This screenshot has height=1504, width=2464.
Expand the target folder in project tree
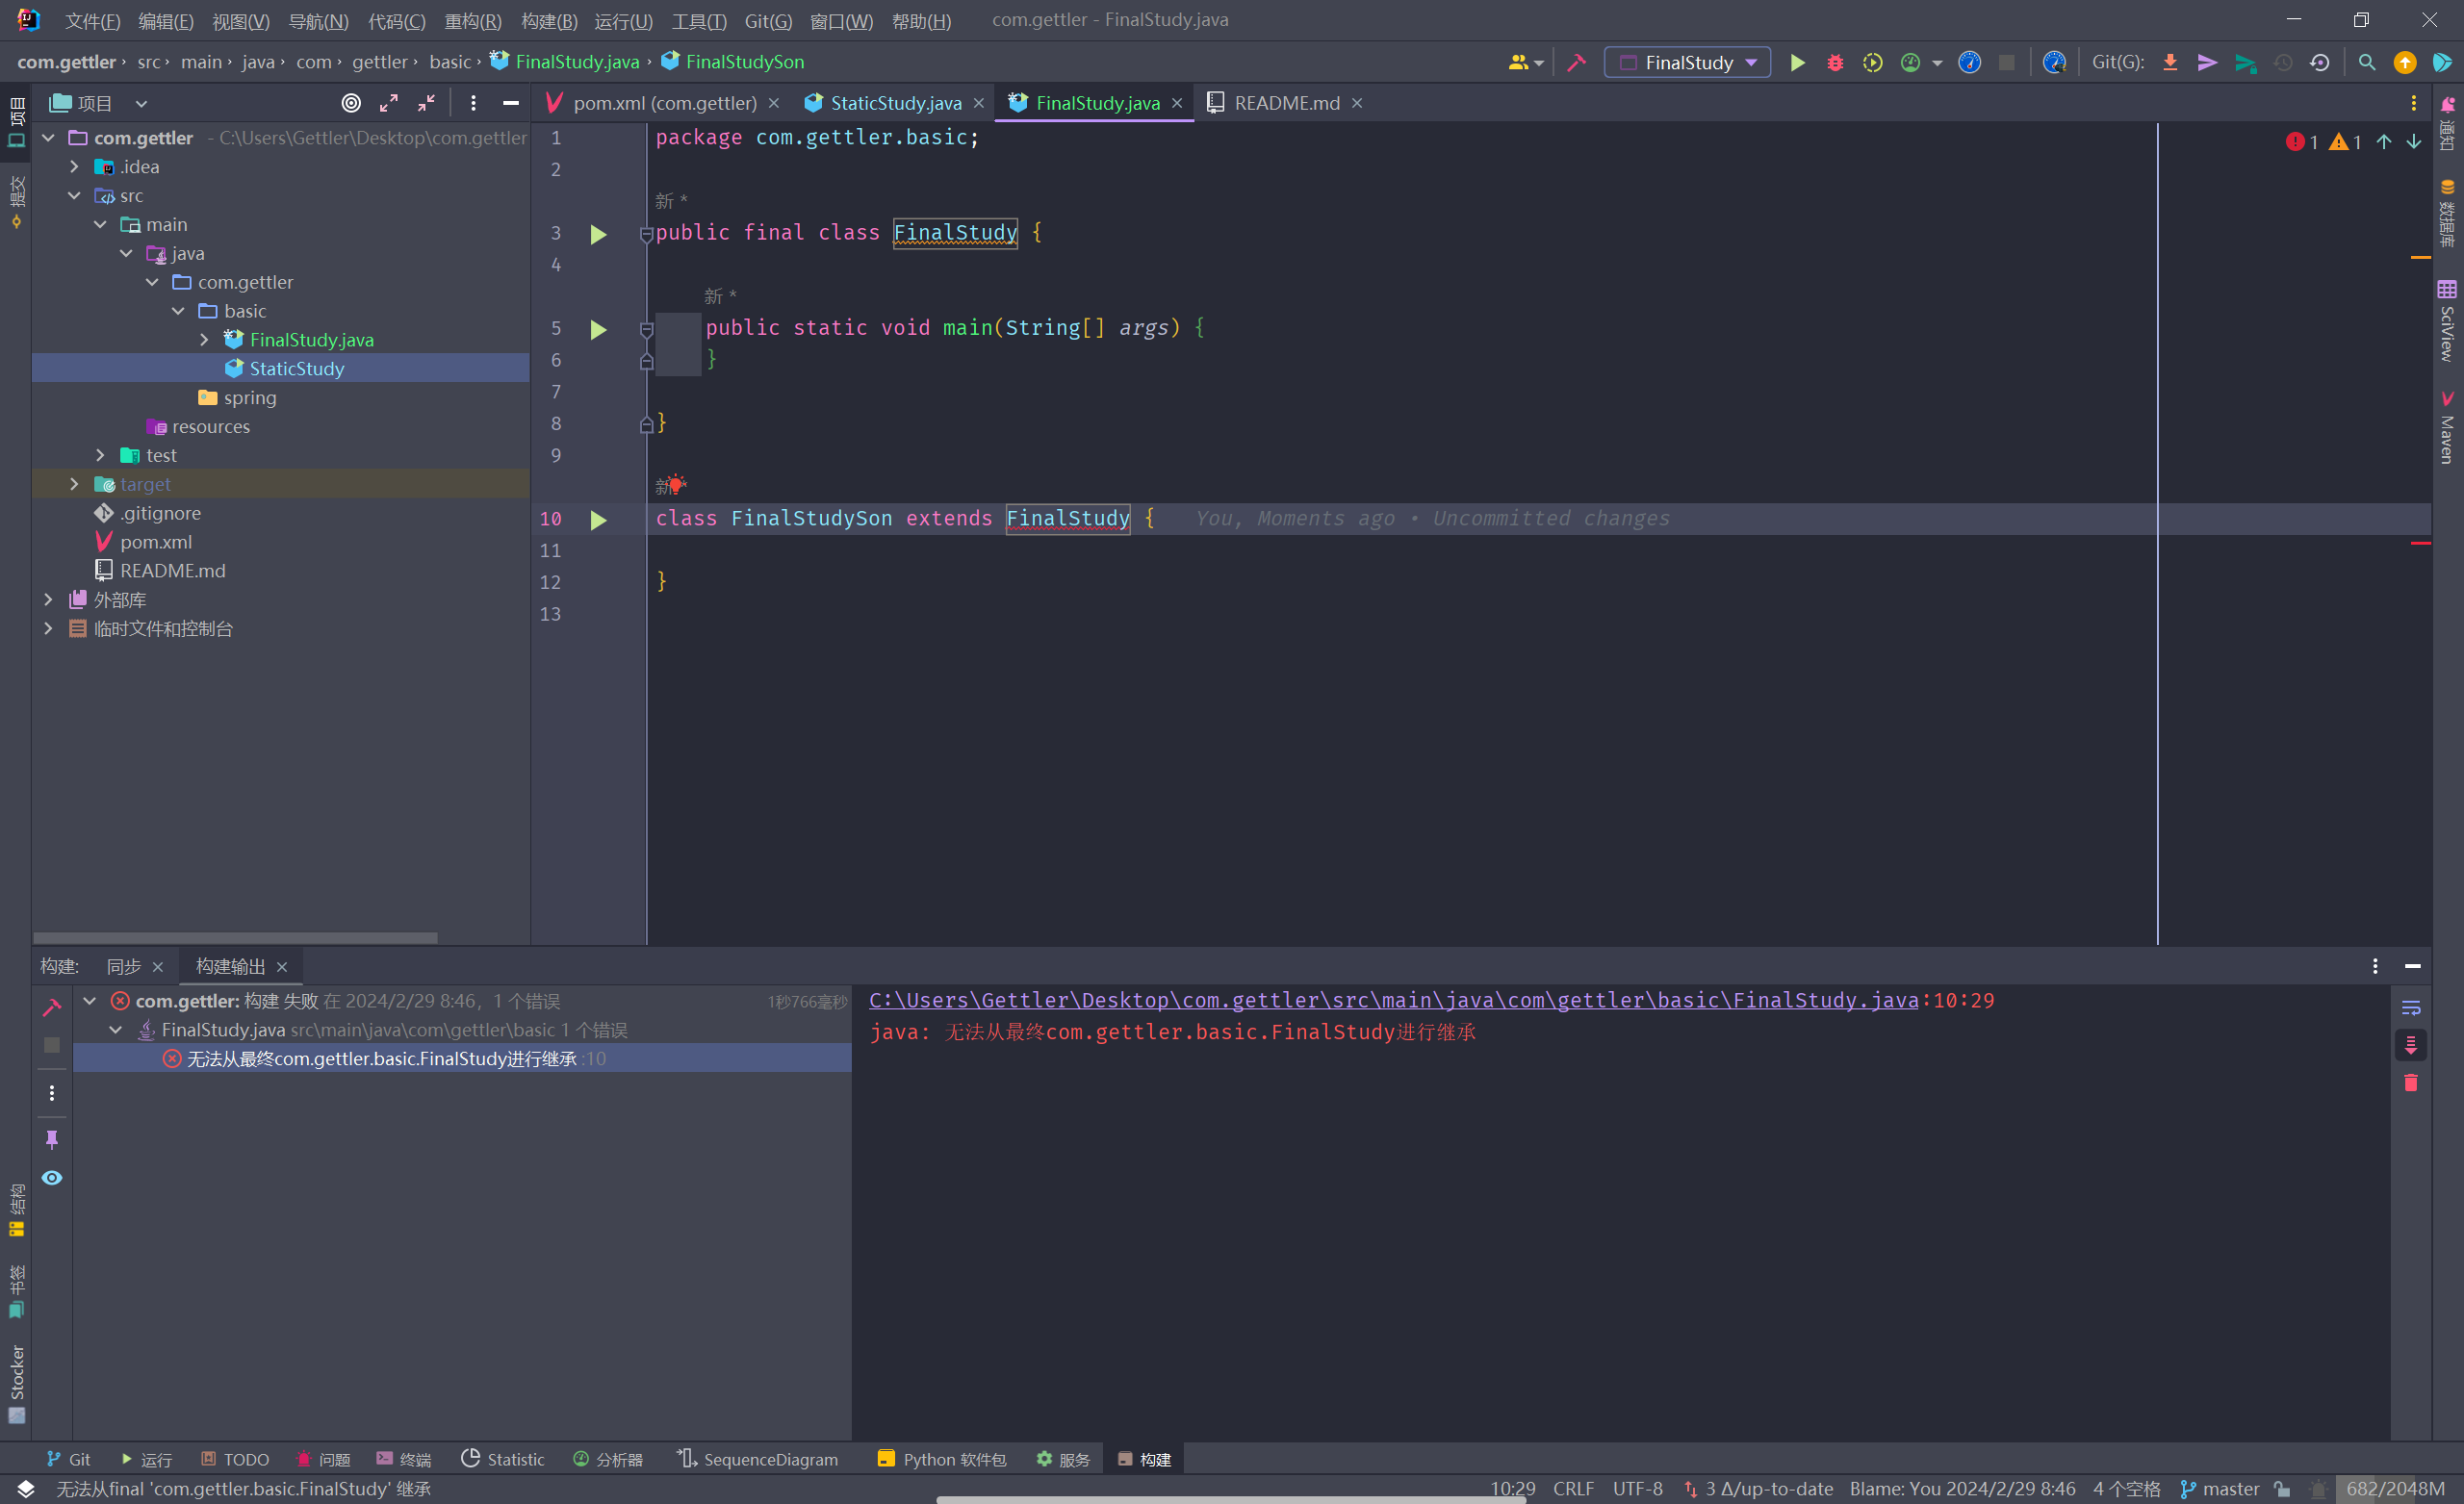(x=74, y=484)
